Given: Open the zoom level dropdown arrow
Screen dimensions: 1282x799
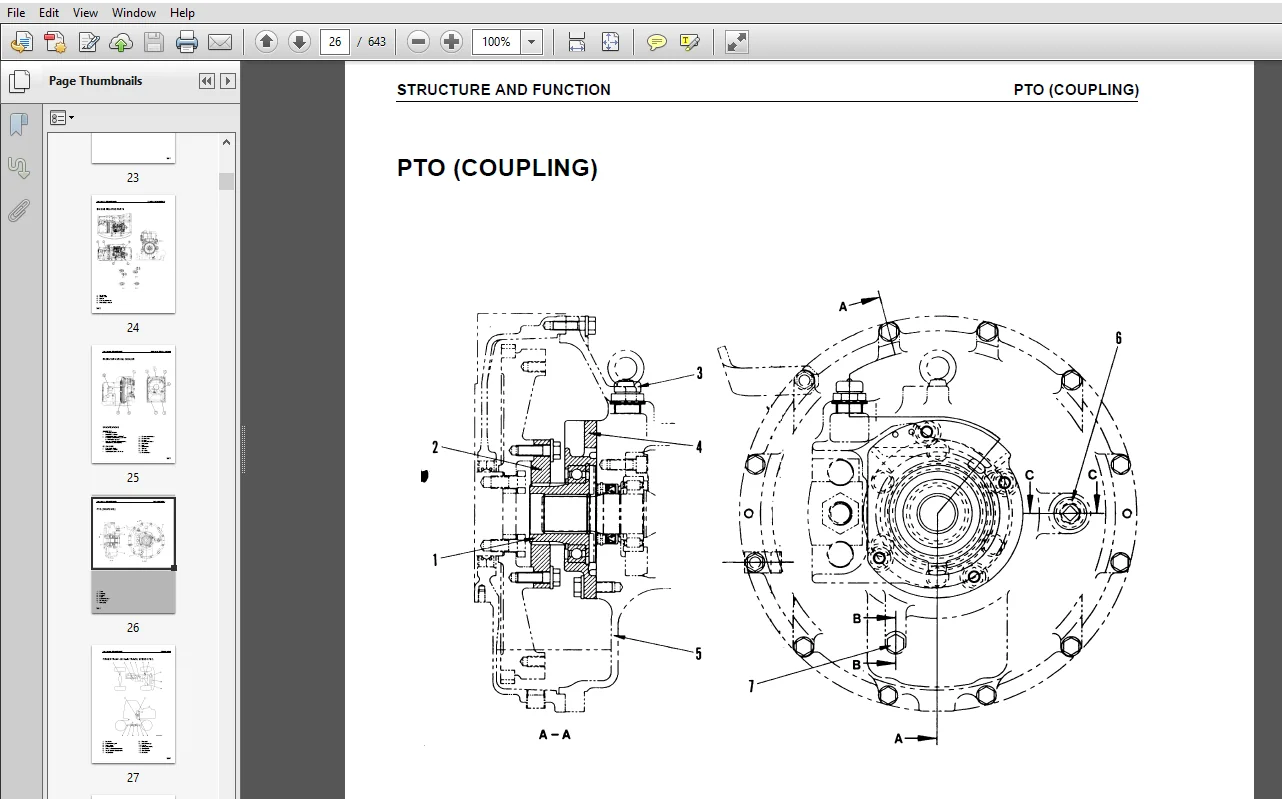Looking at the screenshot, I should [x=532, y=42].
